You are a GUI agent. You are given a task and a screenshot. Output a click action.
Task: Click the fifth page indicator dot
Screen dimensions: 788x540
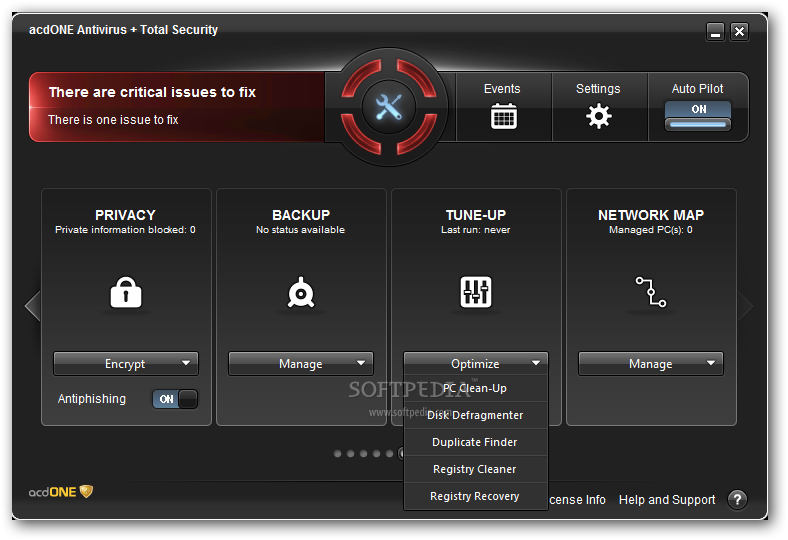coord(389,454)
